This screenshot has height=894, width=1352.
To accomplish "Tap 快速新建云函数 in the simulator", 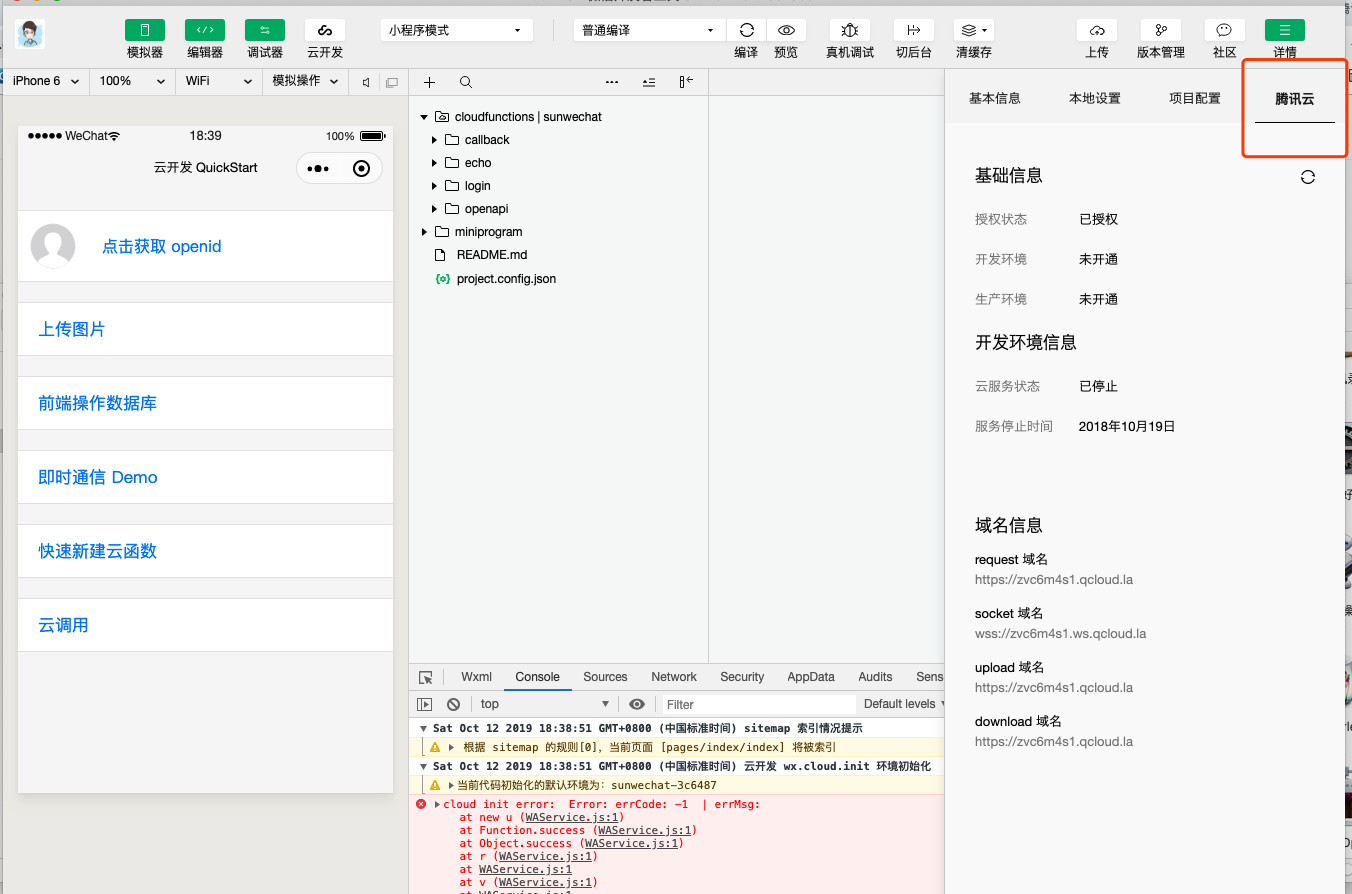I will tap(205, 551).
